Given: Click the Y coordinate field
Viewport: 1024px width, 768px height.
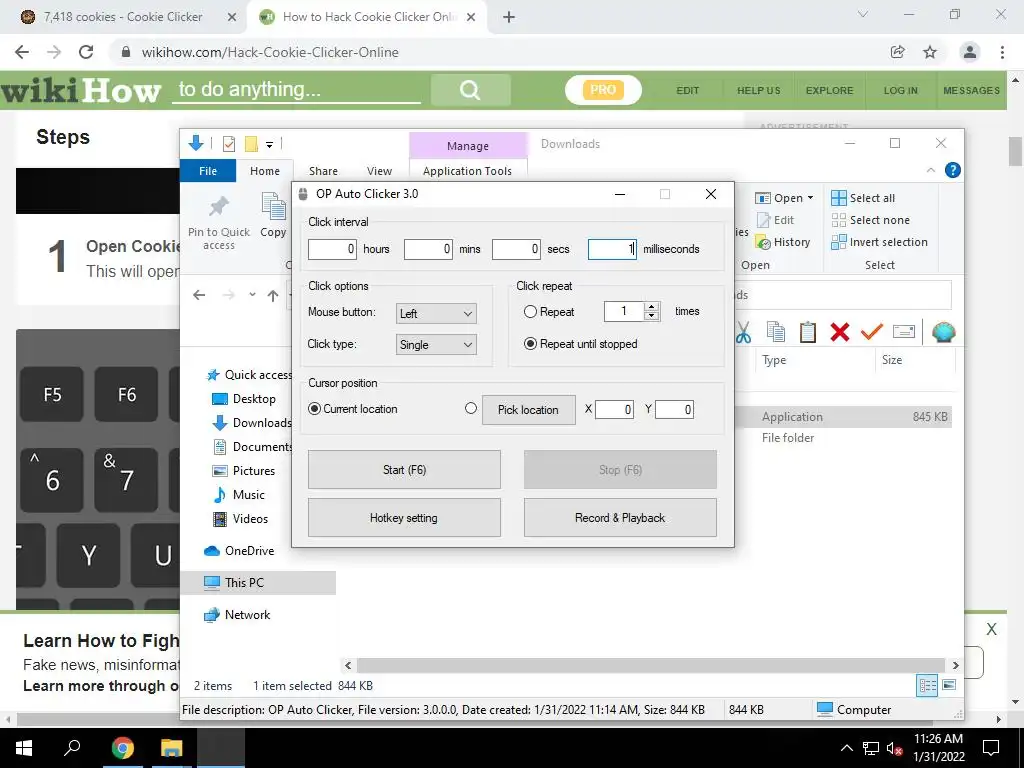Looking at the screenshot, I should (x=674, y=409).
